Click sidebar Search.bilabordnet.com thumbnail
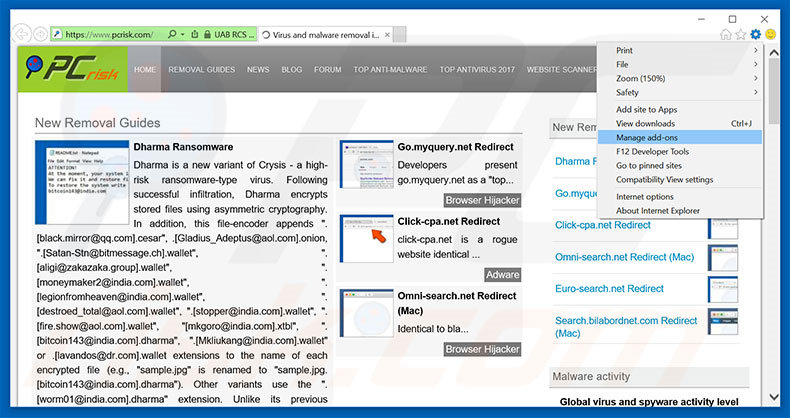 pos(723,322)
